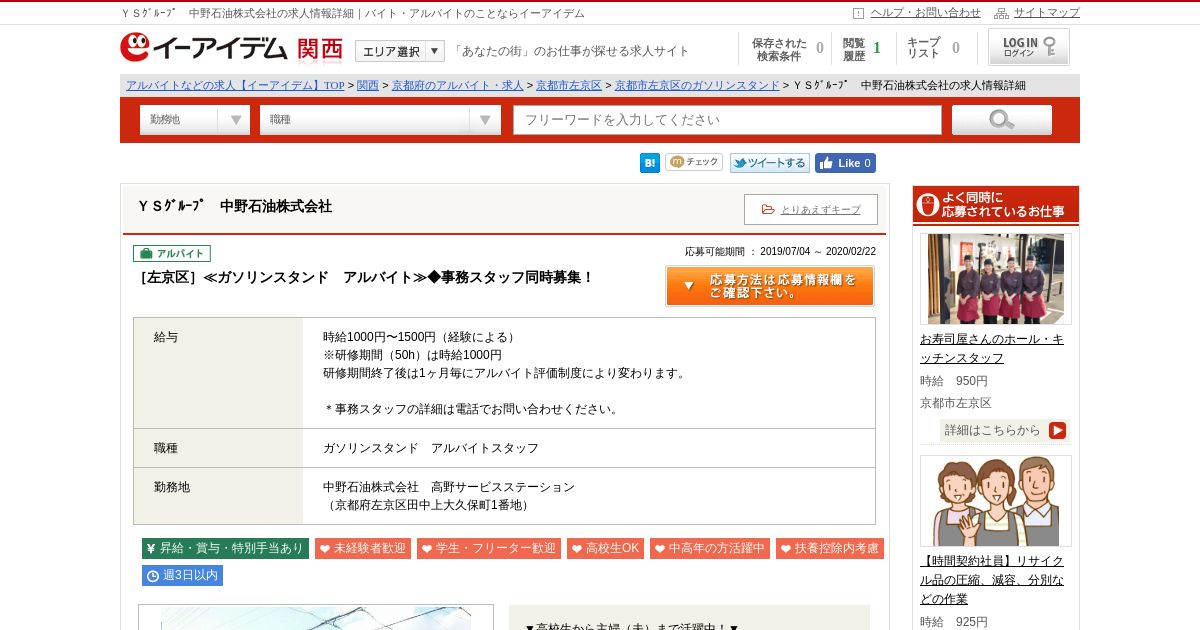The image size is (1200, 630).
Task: Open サイトマップ link
Action: point(1047,13)
